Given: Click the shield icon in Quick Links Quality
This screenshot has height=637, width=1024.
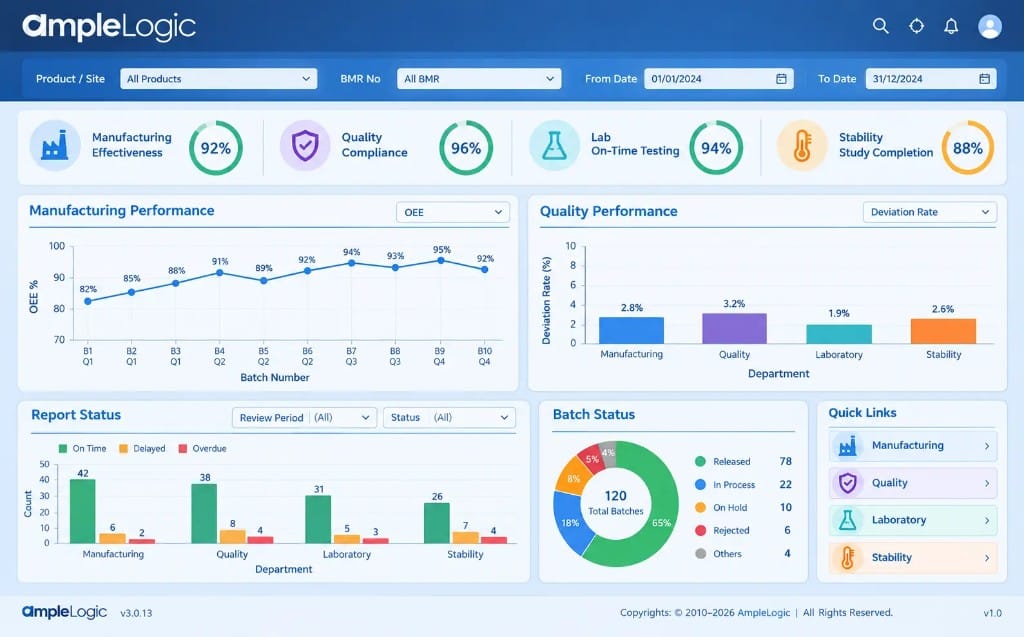Looking at the screenshot, I should 847,483.
